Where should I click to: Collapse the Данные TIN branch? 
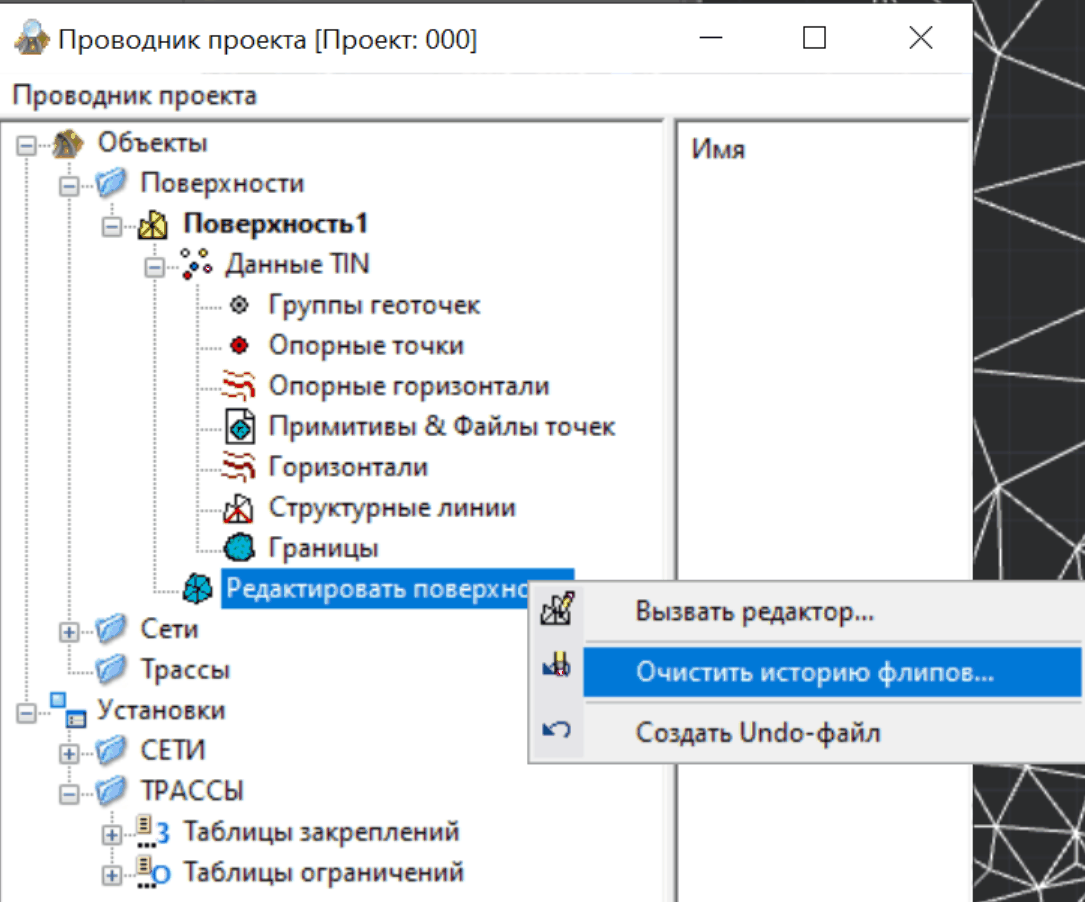pos(155,266)
